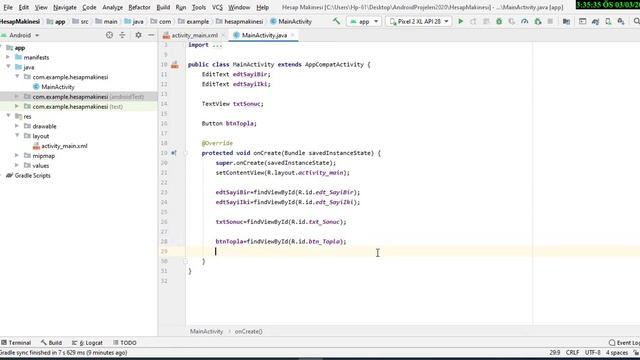Image resolution: width=640 pixels, height=360 pixels.
Task: Open the Pixel 2 XL API 28 device dropdown
Action: (x=419, y=21)
